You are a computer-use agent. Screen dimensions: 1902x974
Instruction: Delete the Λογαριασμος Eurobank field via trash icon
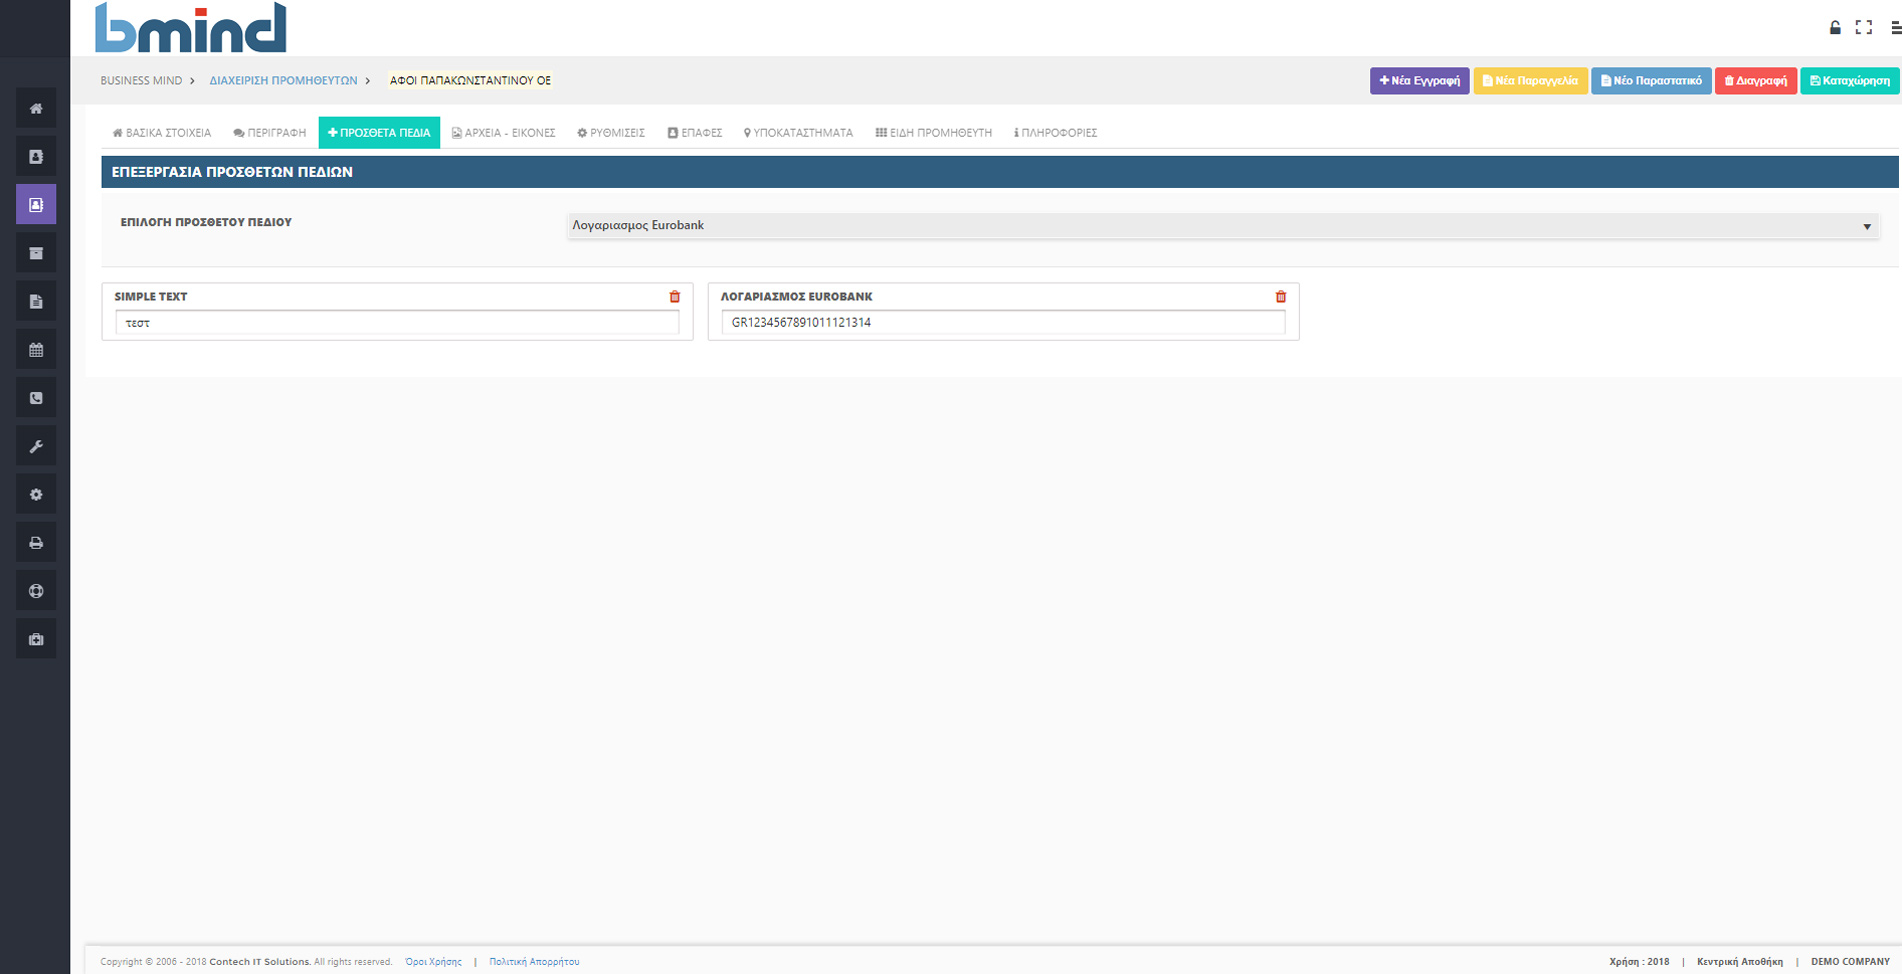(1281, 297)
